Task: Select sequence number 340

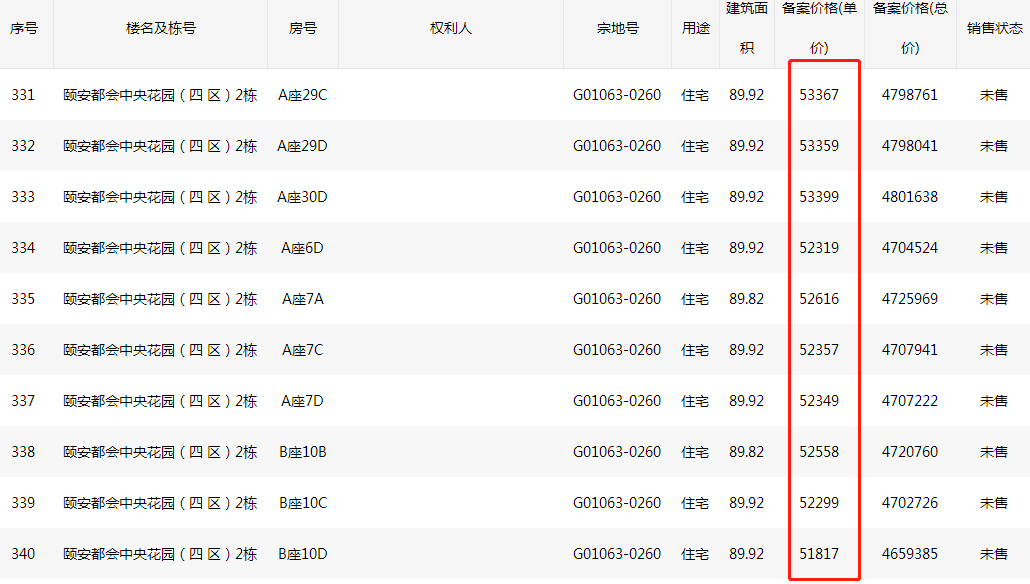Action: 23,554
